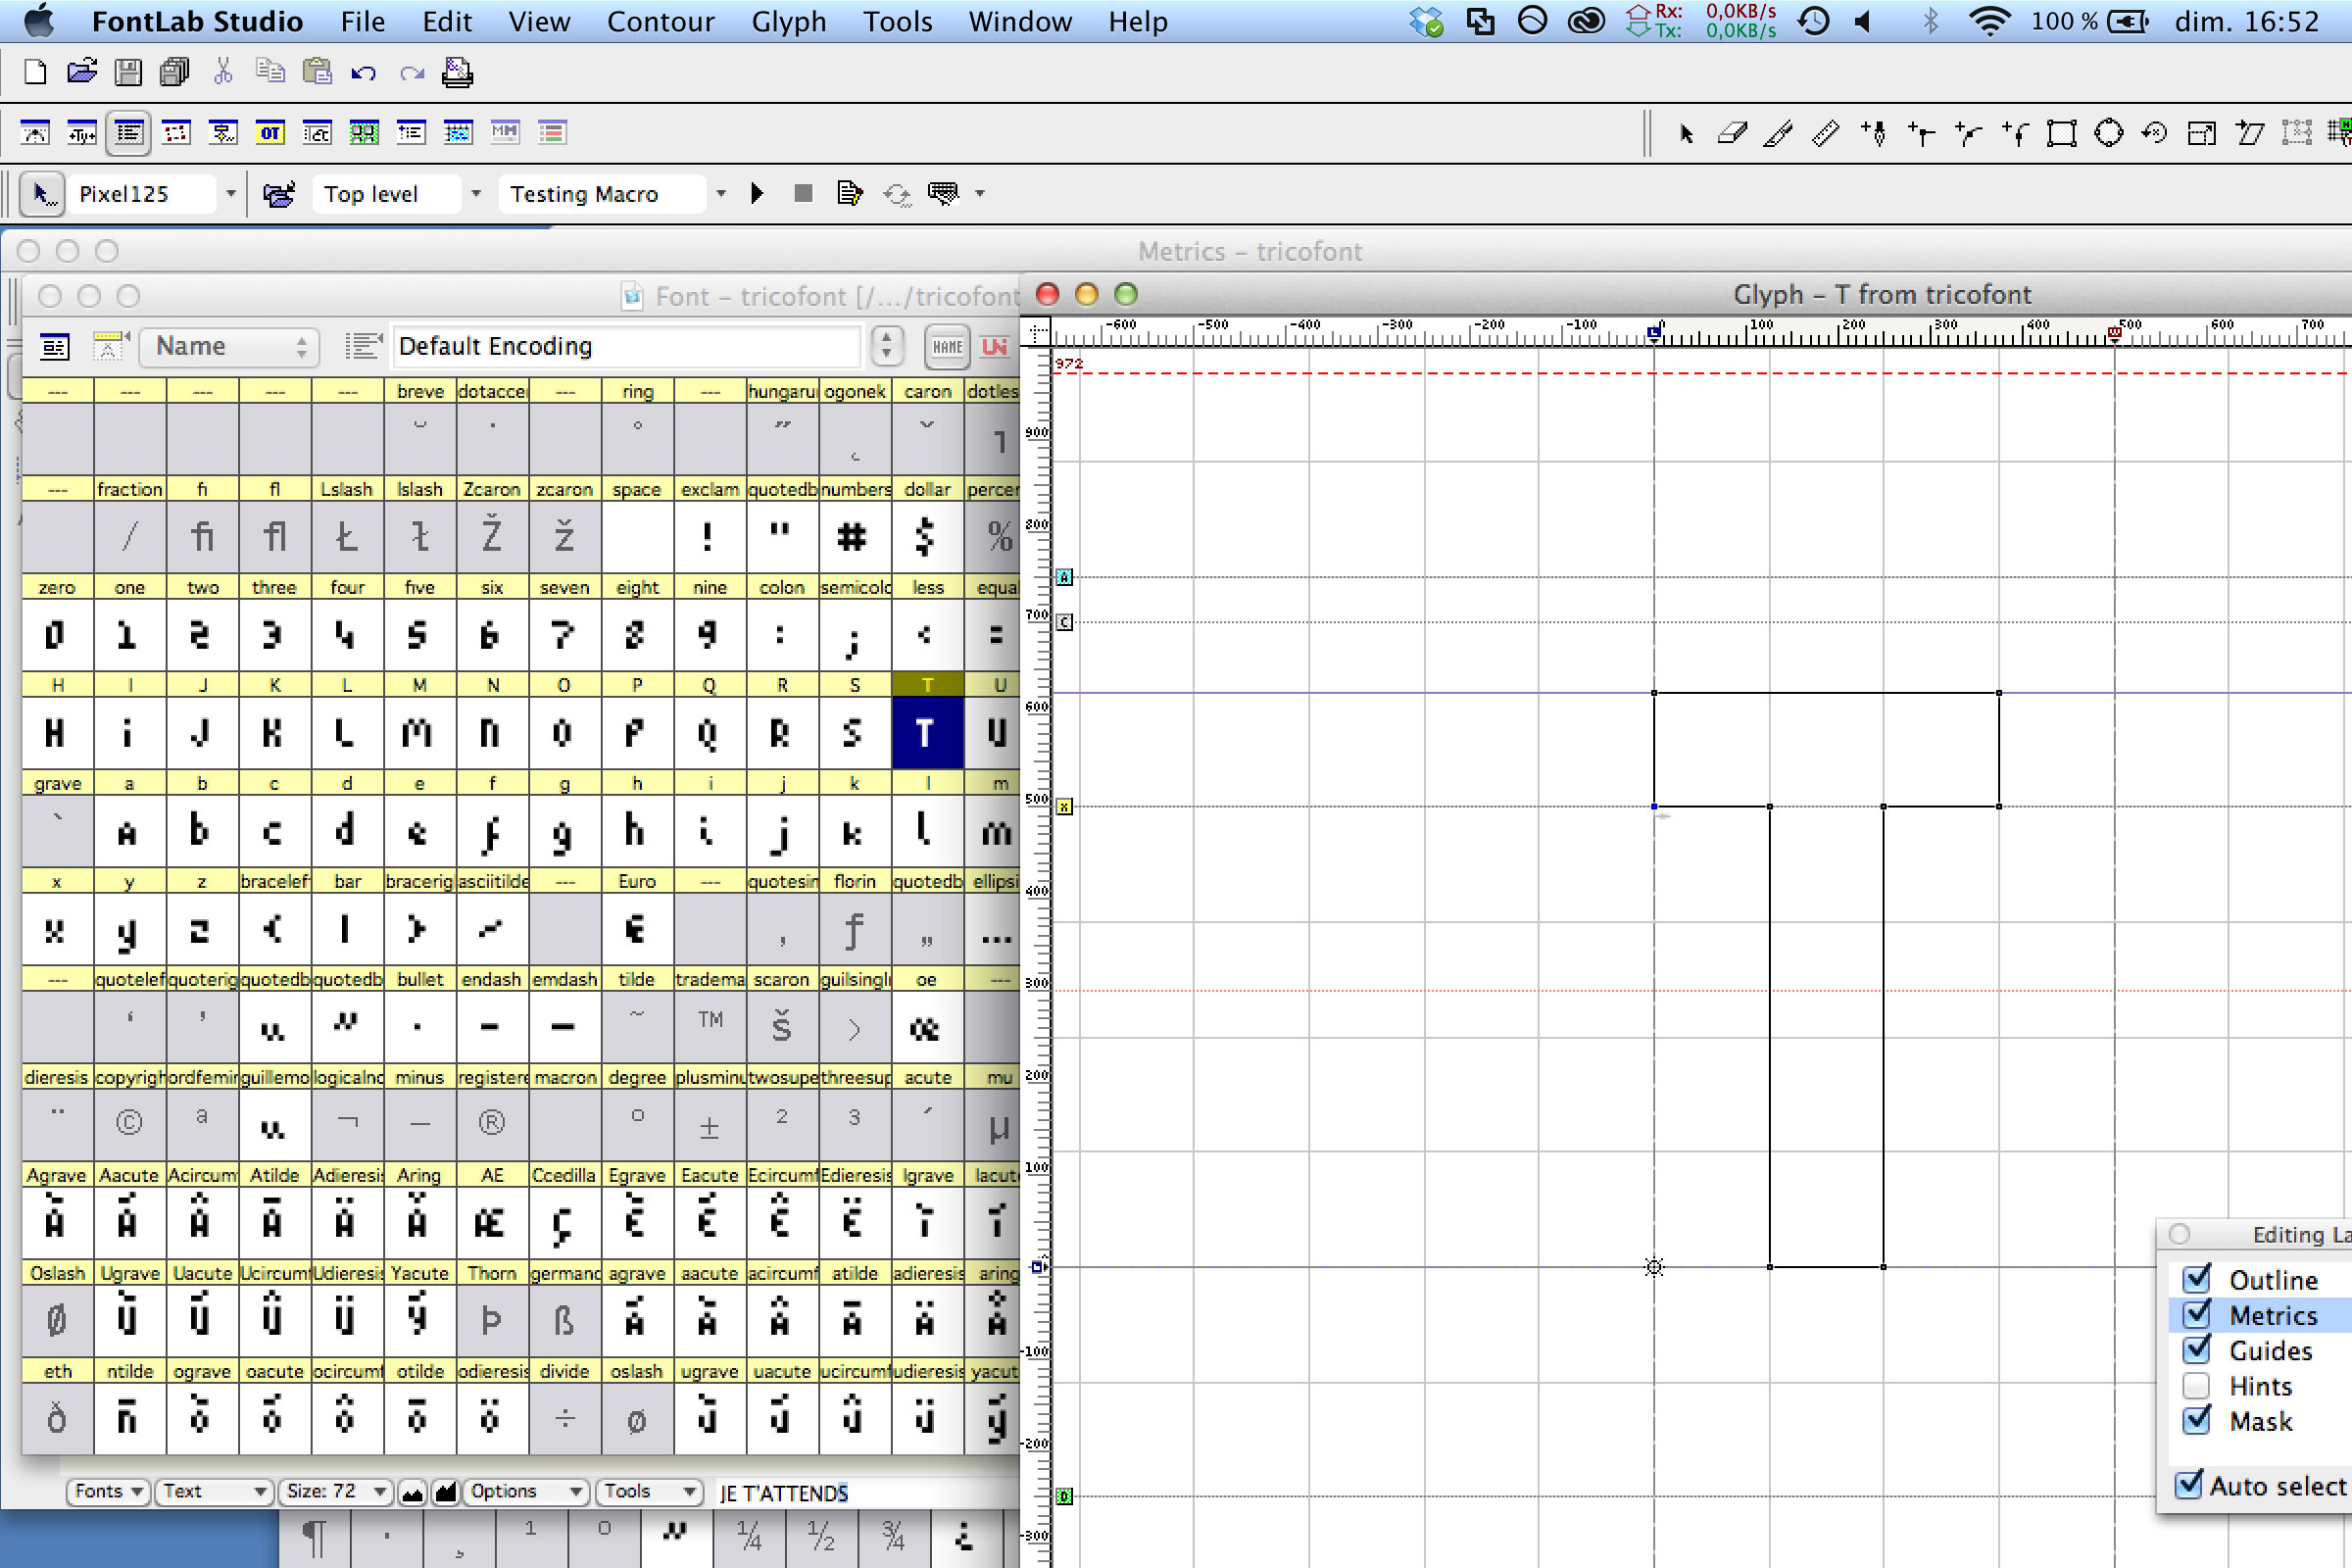2352x1568 pixels.
Task: Open the MM (multiple master) panel icon
Action: (505, 133)
